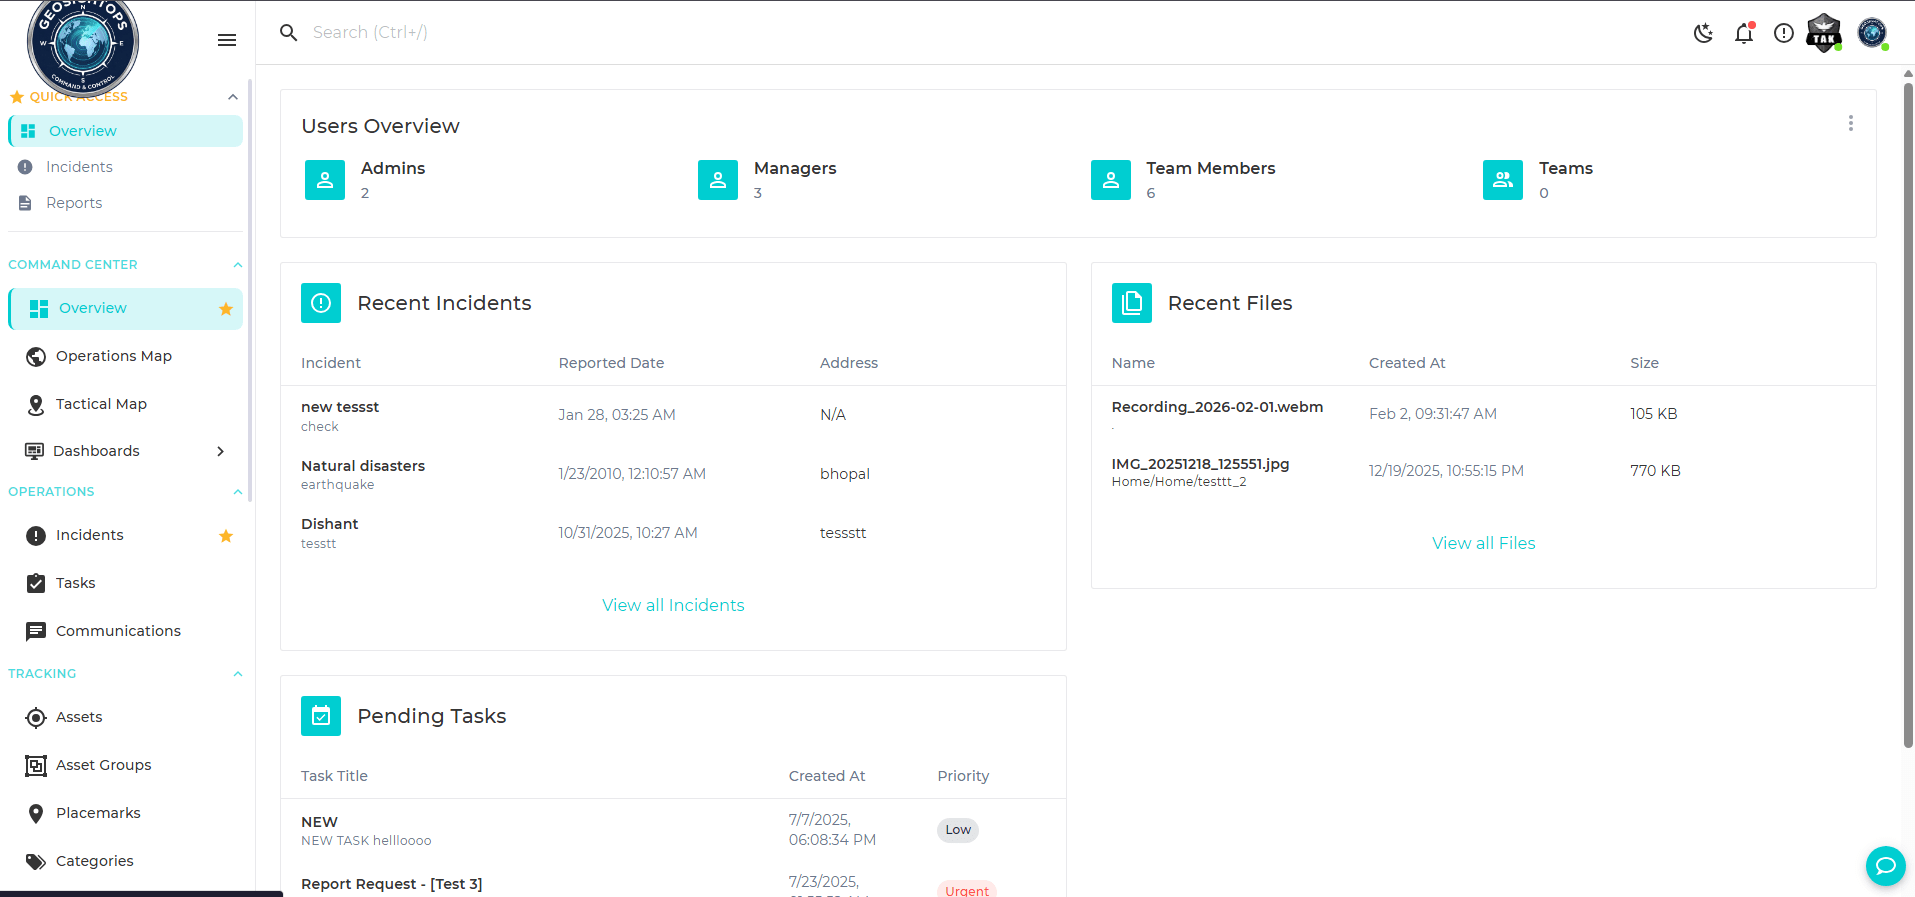Click the Recent Files header icon

(x=1131, y=303)
